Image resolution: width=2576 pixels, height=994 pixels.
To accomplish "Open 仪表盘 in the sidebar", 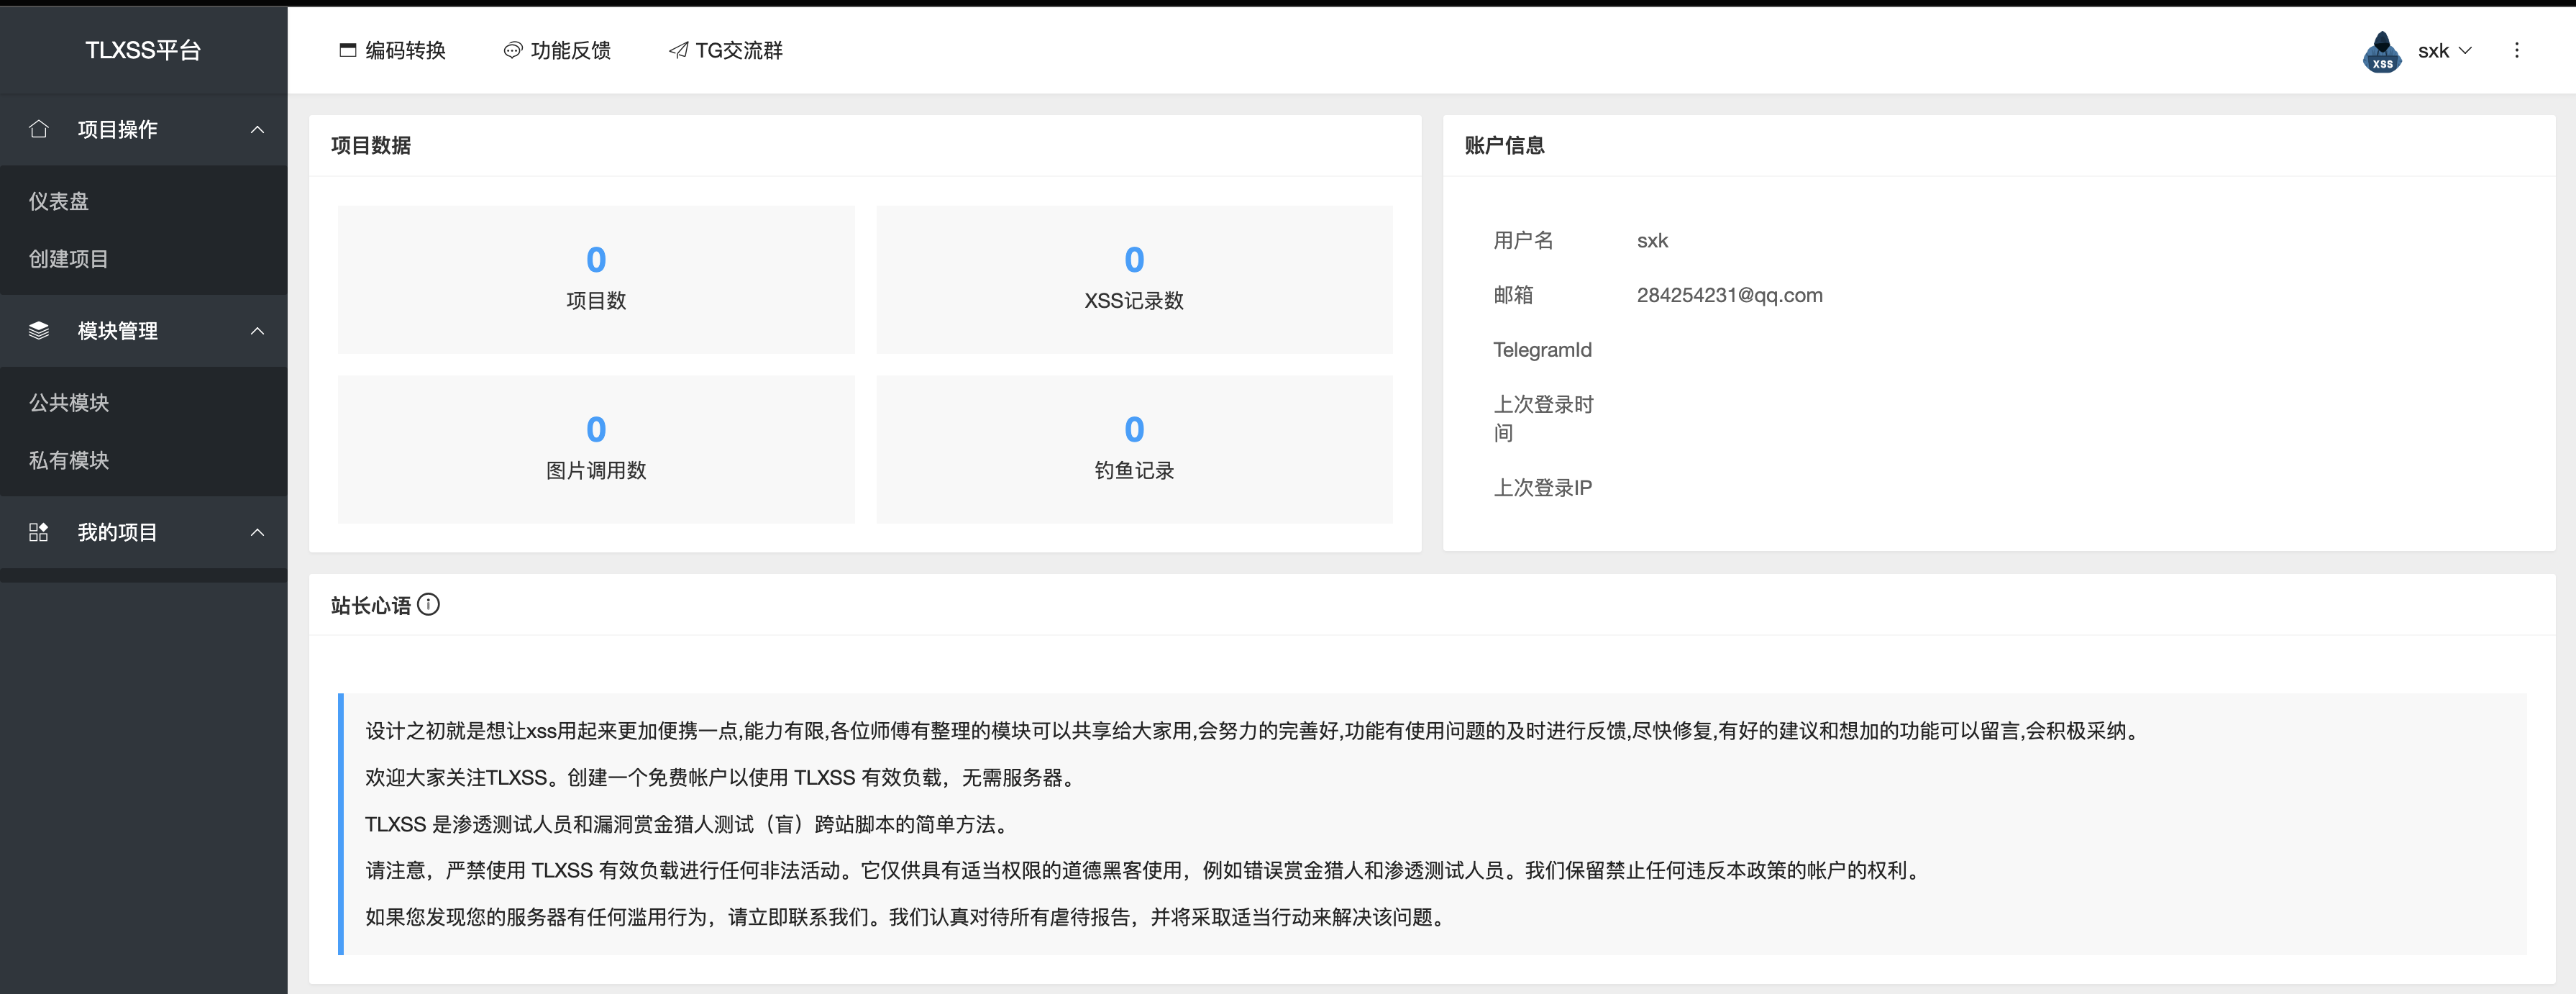I will [x=59, y=201].
